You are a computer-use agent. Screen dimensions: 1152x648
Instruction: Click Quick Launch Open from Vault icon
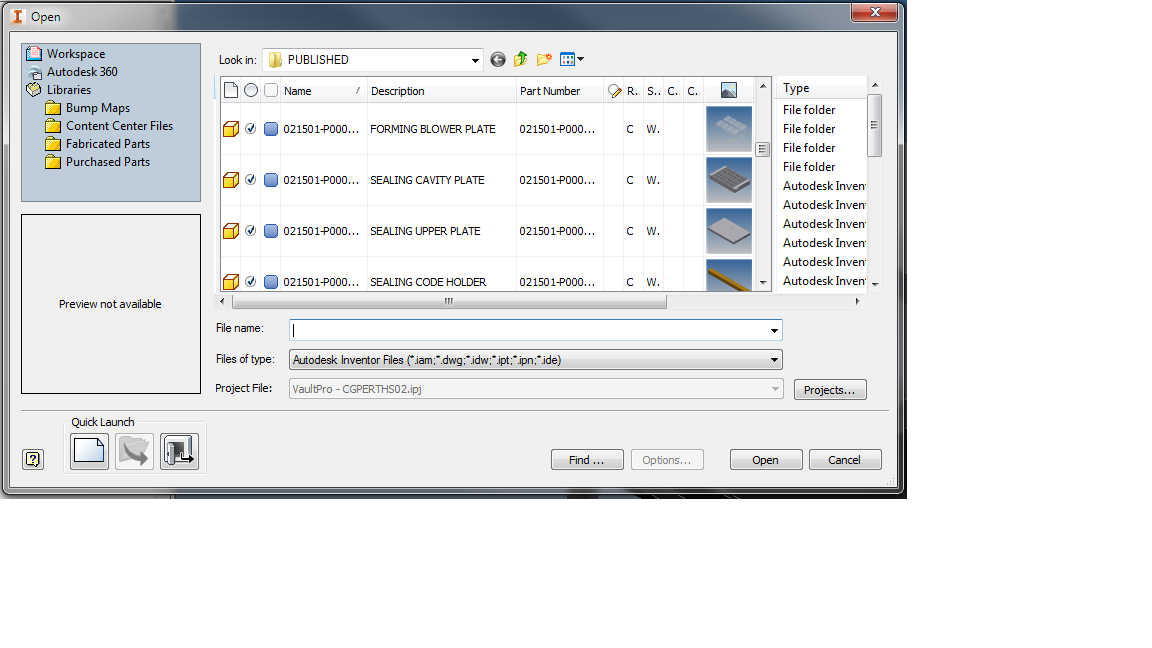(x=134, y=450)
